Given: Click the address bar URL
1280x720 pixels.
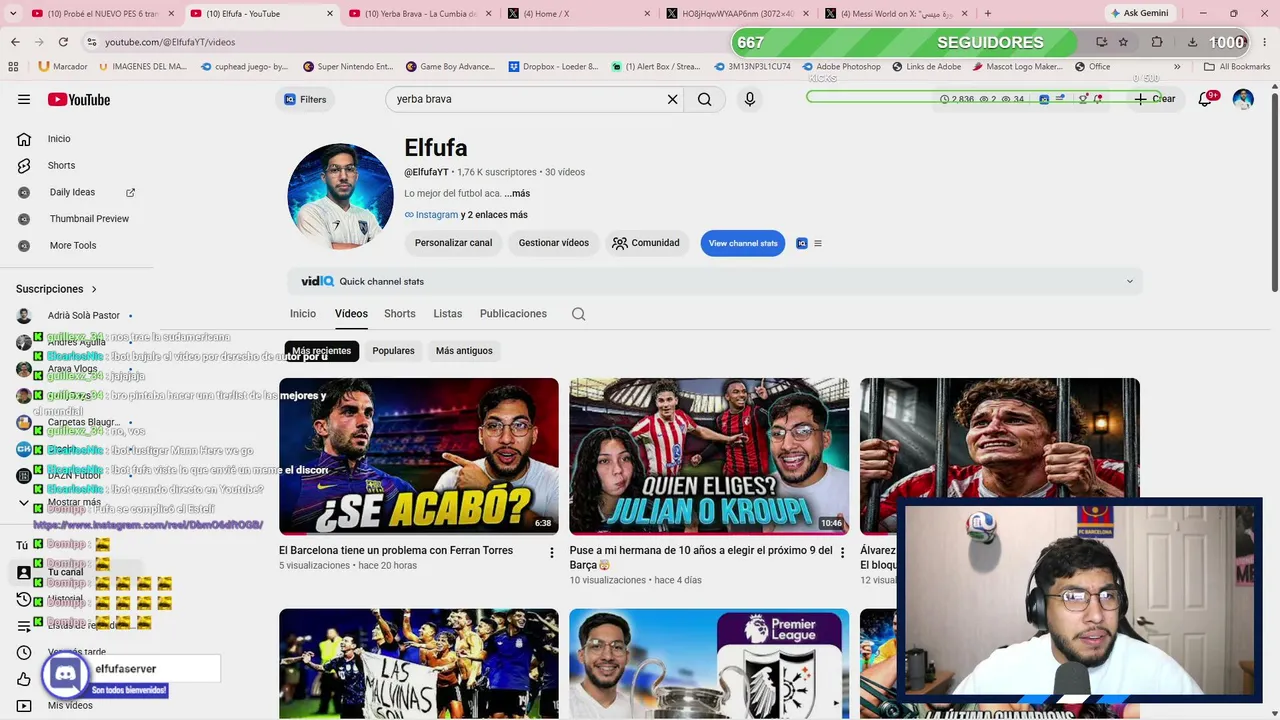Looking at the screenshot, I should click(x=170, y=42).
